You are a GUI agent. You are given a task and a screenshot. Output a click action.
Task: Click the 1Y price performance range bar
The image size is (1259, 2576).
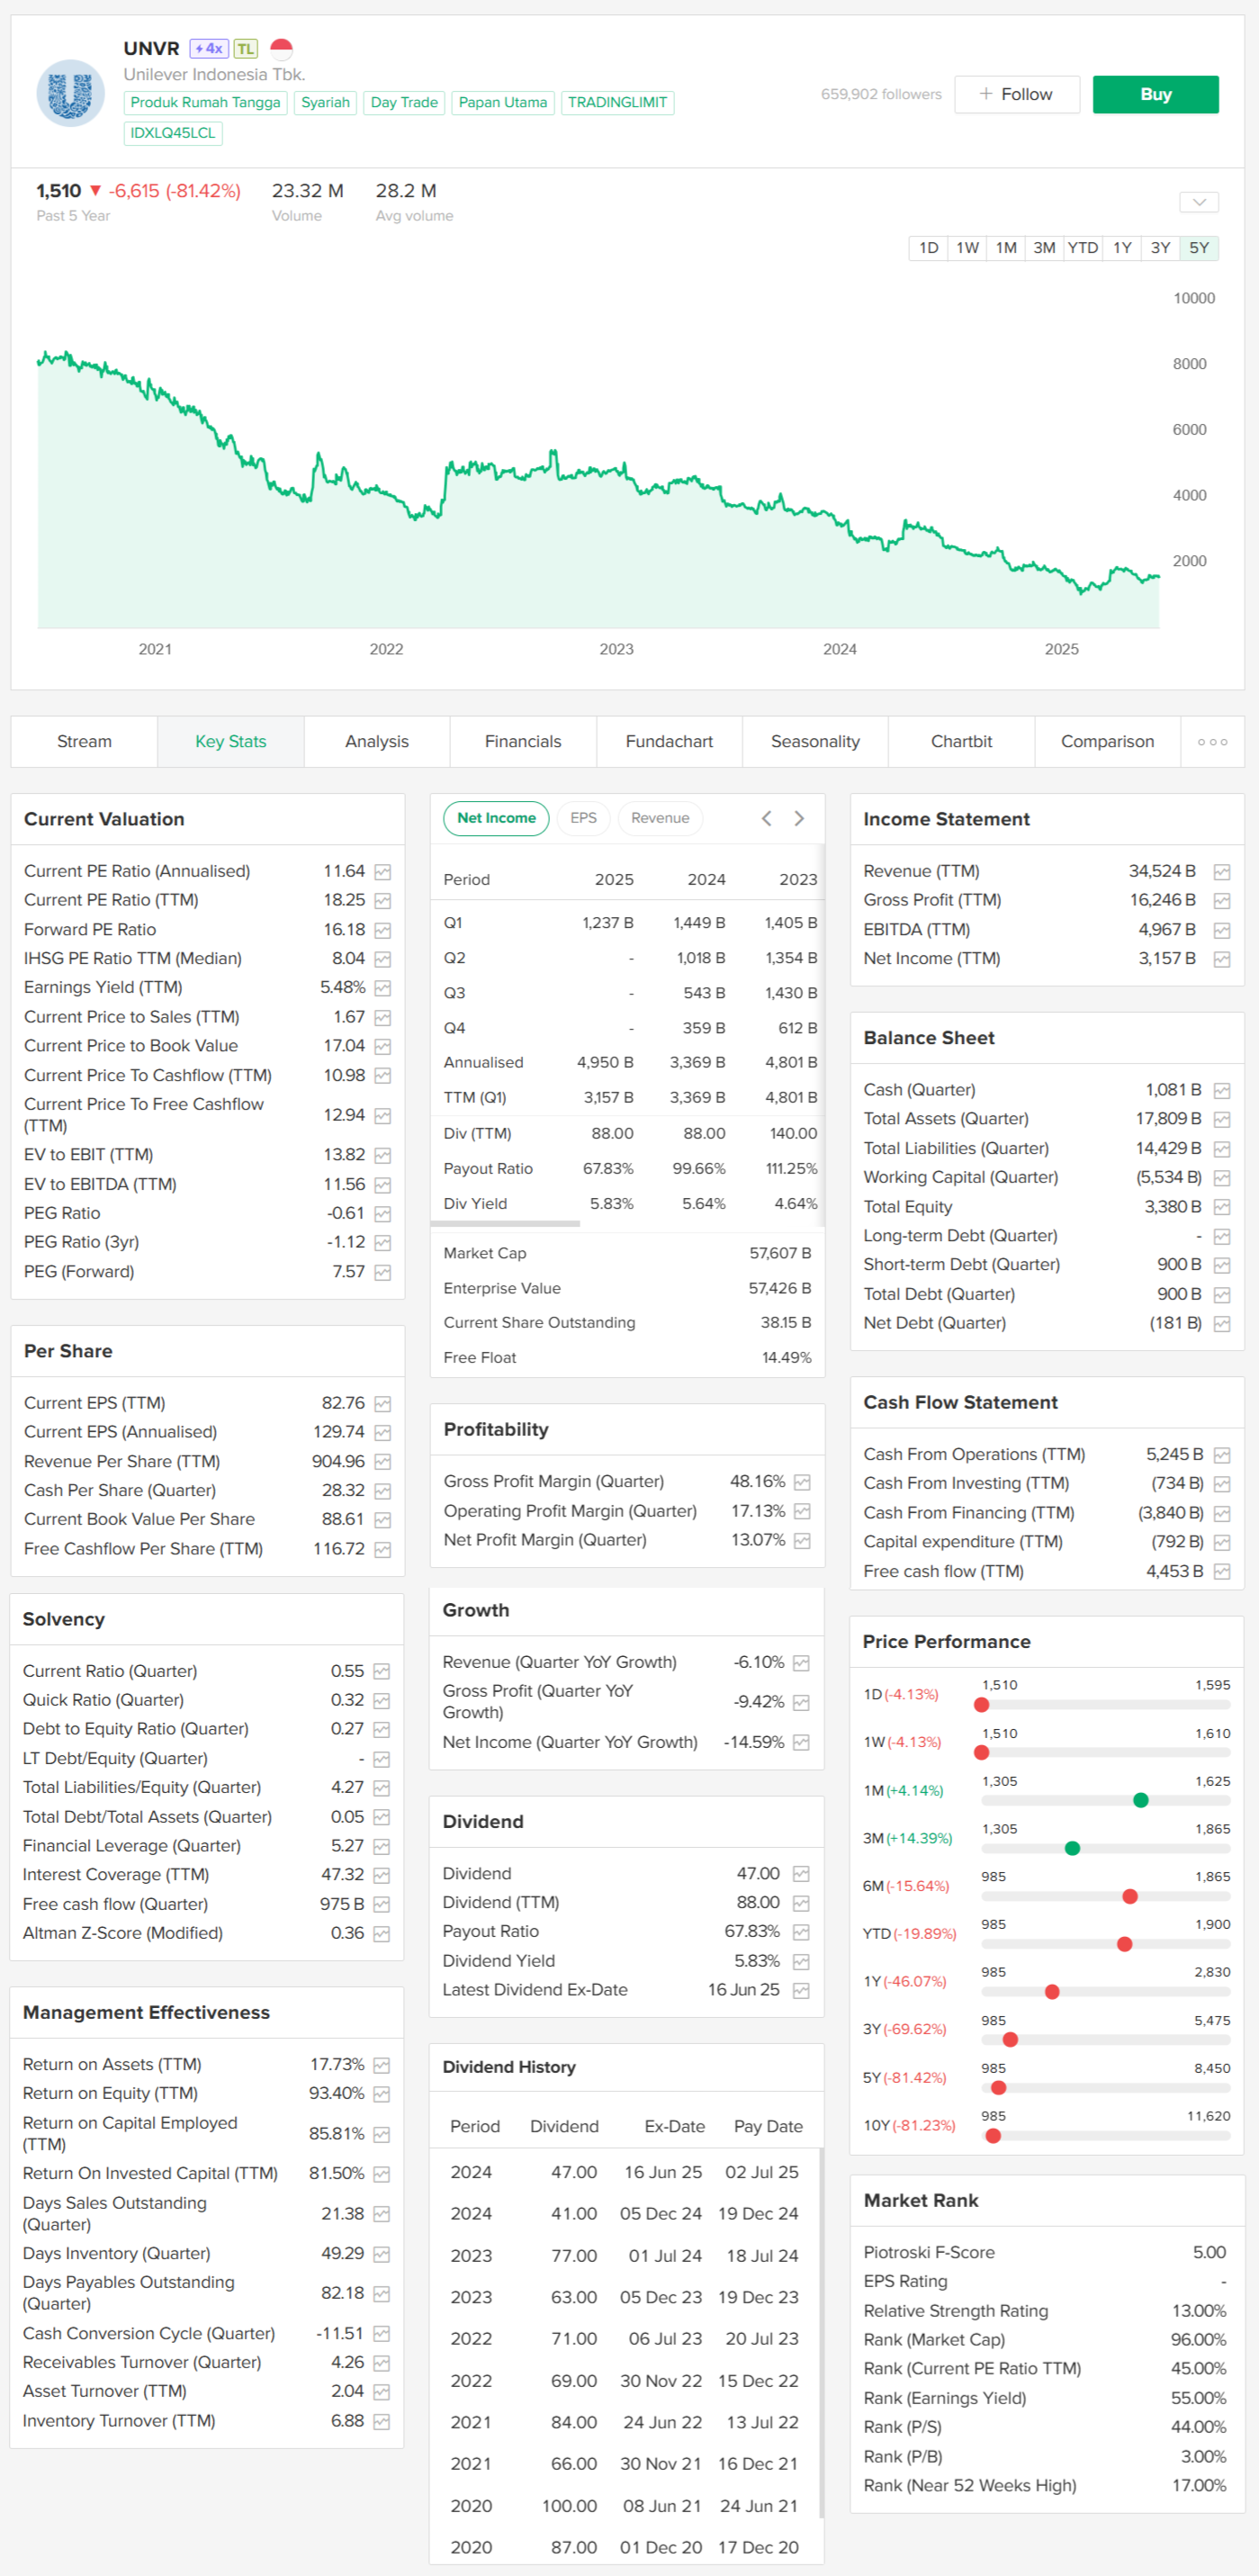tap(1105, 1992)
